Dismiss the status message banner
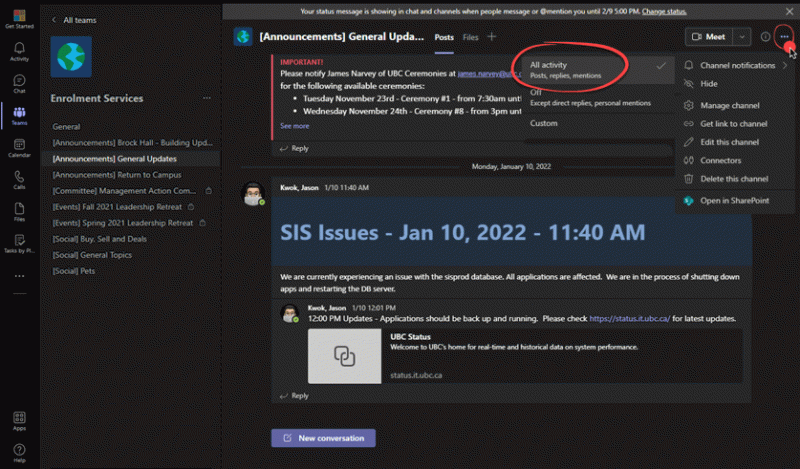Screen dimensions: 800x469 click(789, 11)
